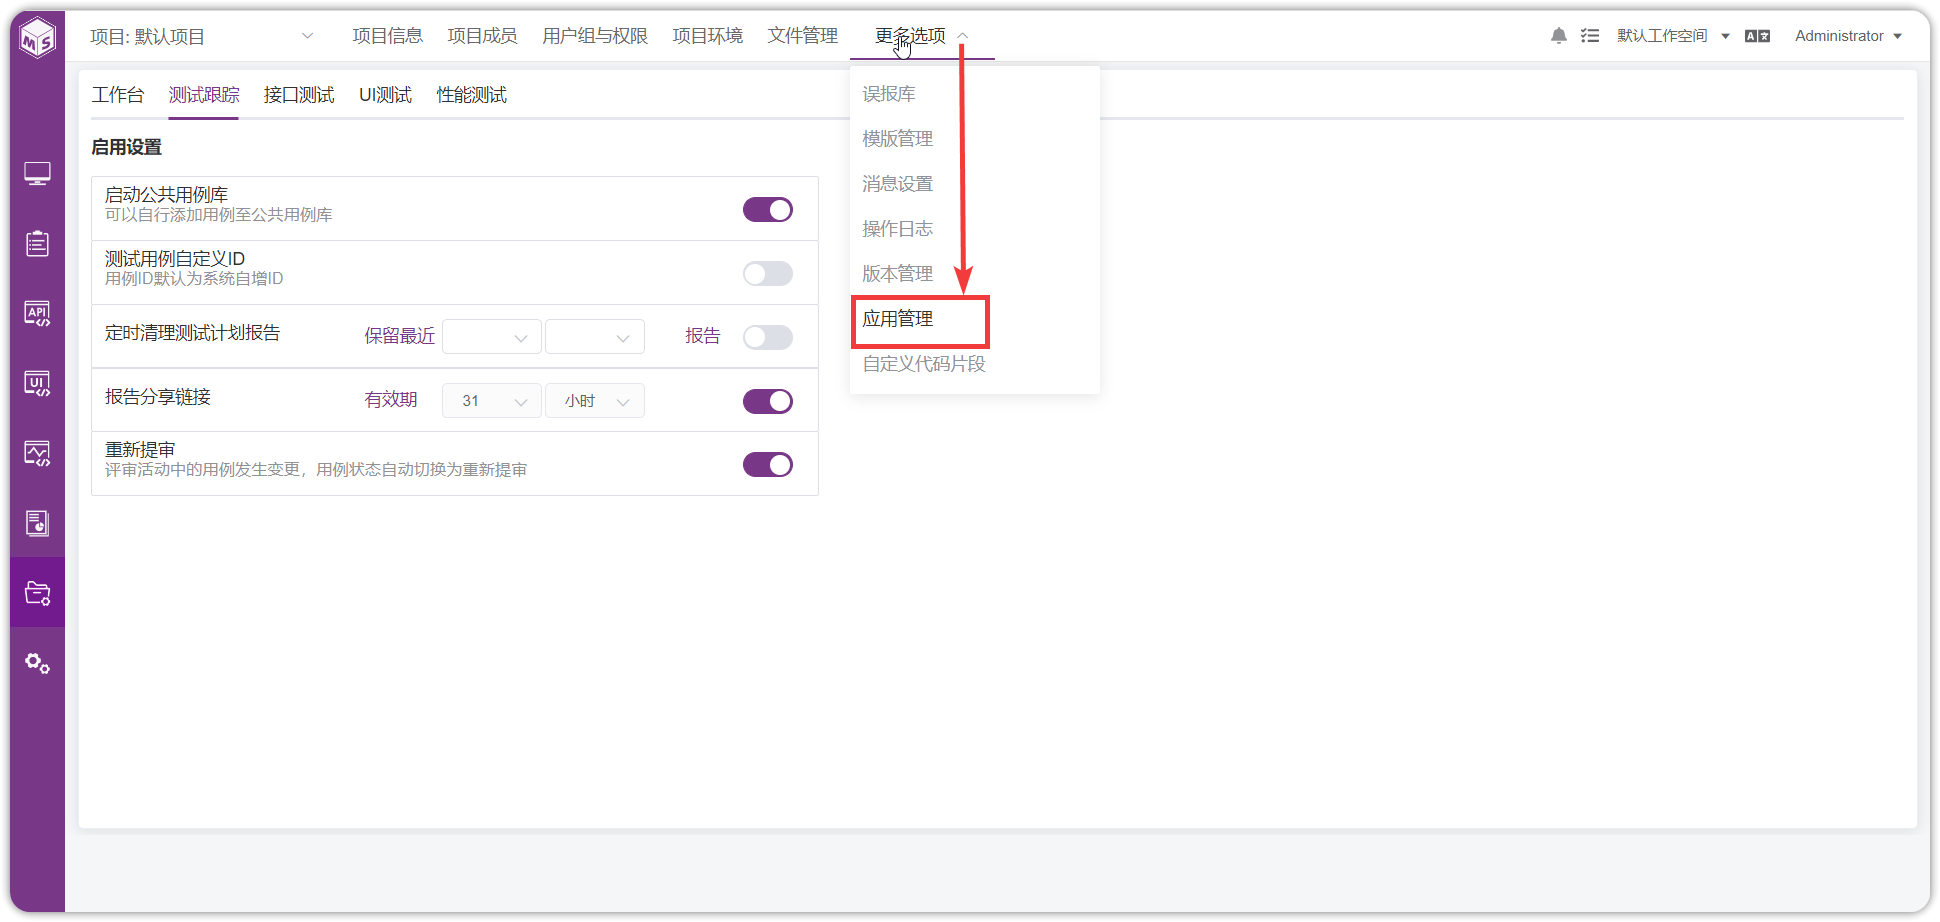Open 操作日志 menu entry
1940x922 pixels.
point(898,229)
